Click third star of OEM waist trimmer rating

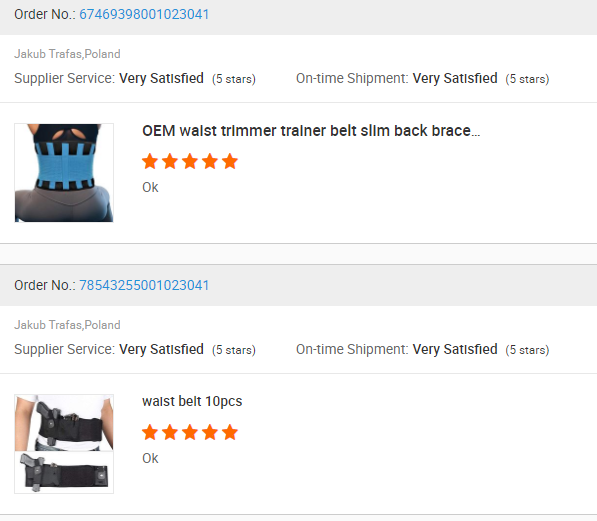[190, 161]
